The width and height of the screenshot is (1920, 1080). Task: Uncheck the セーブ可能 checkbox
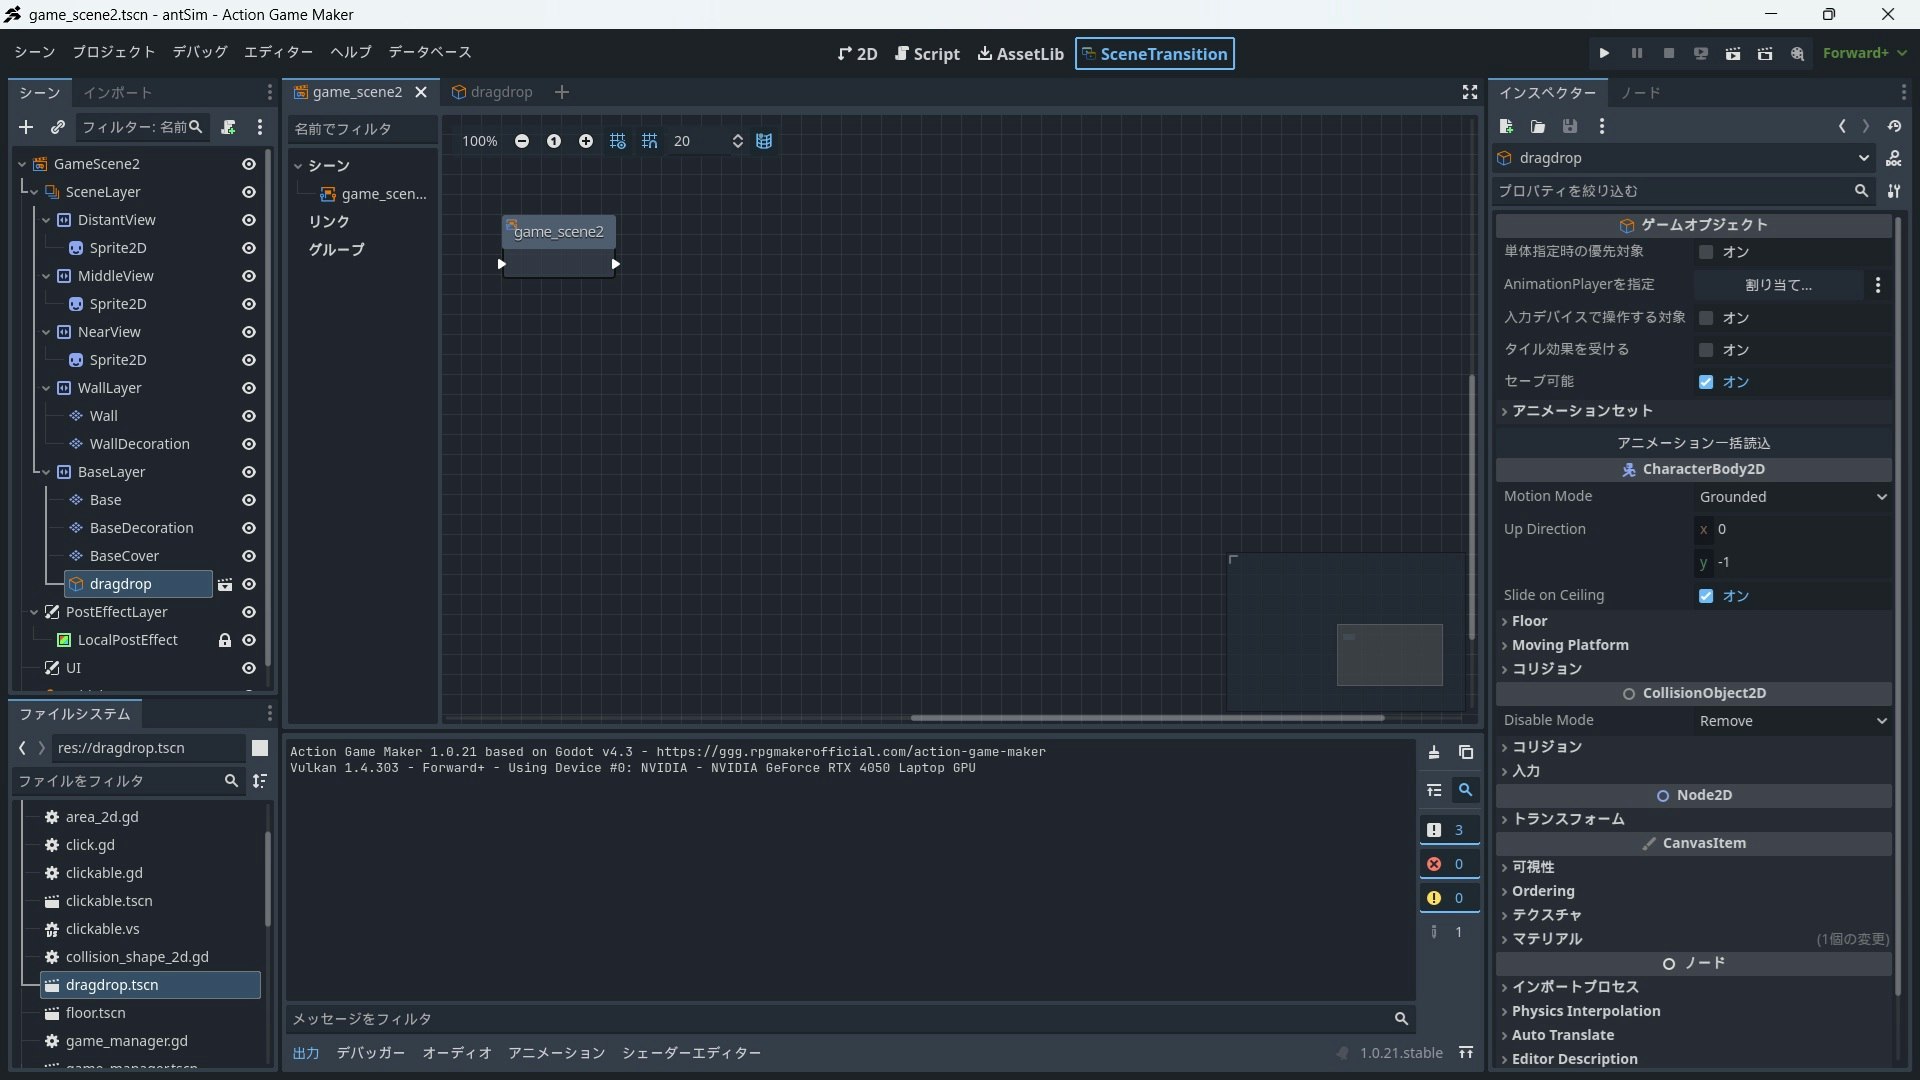click(x=1706, y=382)
